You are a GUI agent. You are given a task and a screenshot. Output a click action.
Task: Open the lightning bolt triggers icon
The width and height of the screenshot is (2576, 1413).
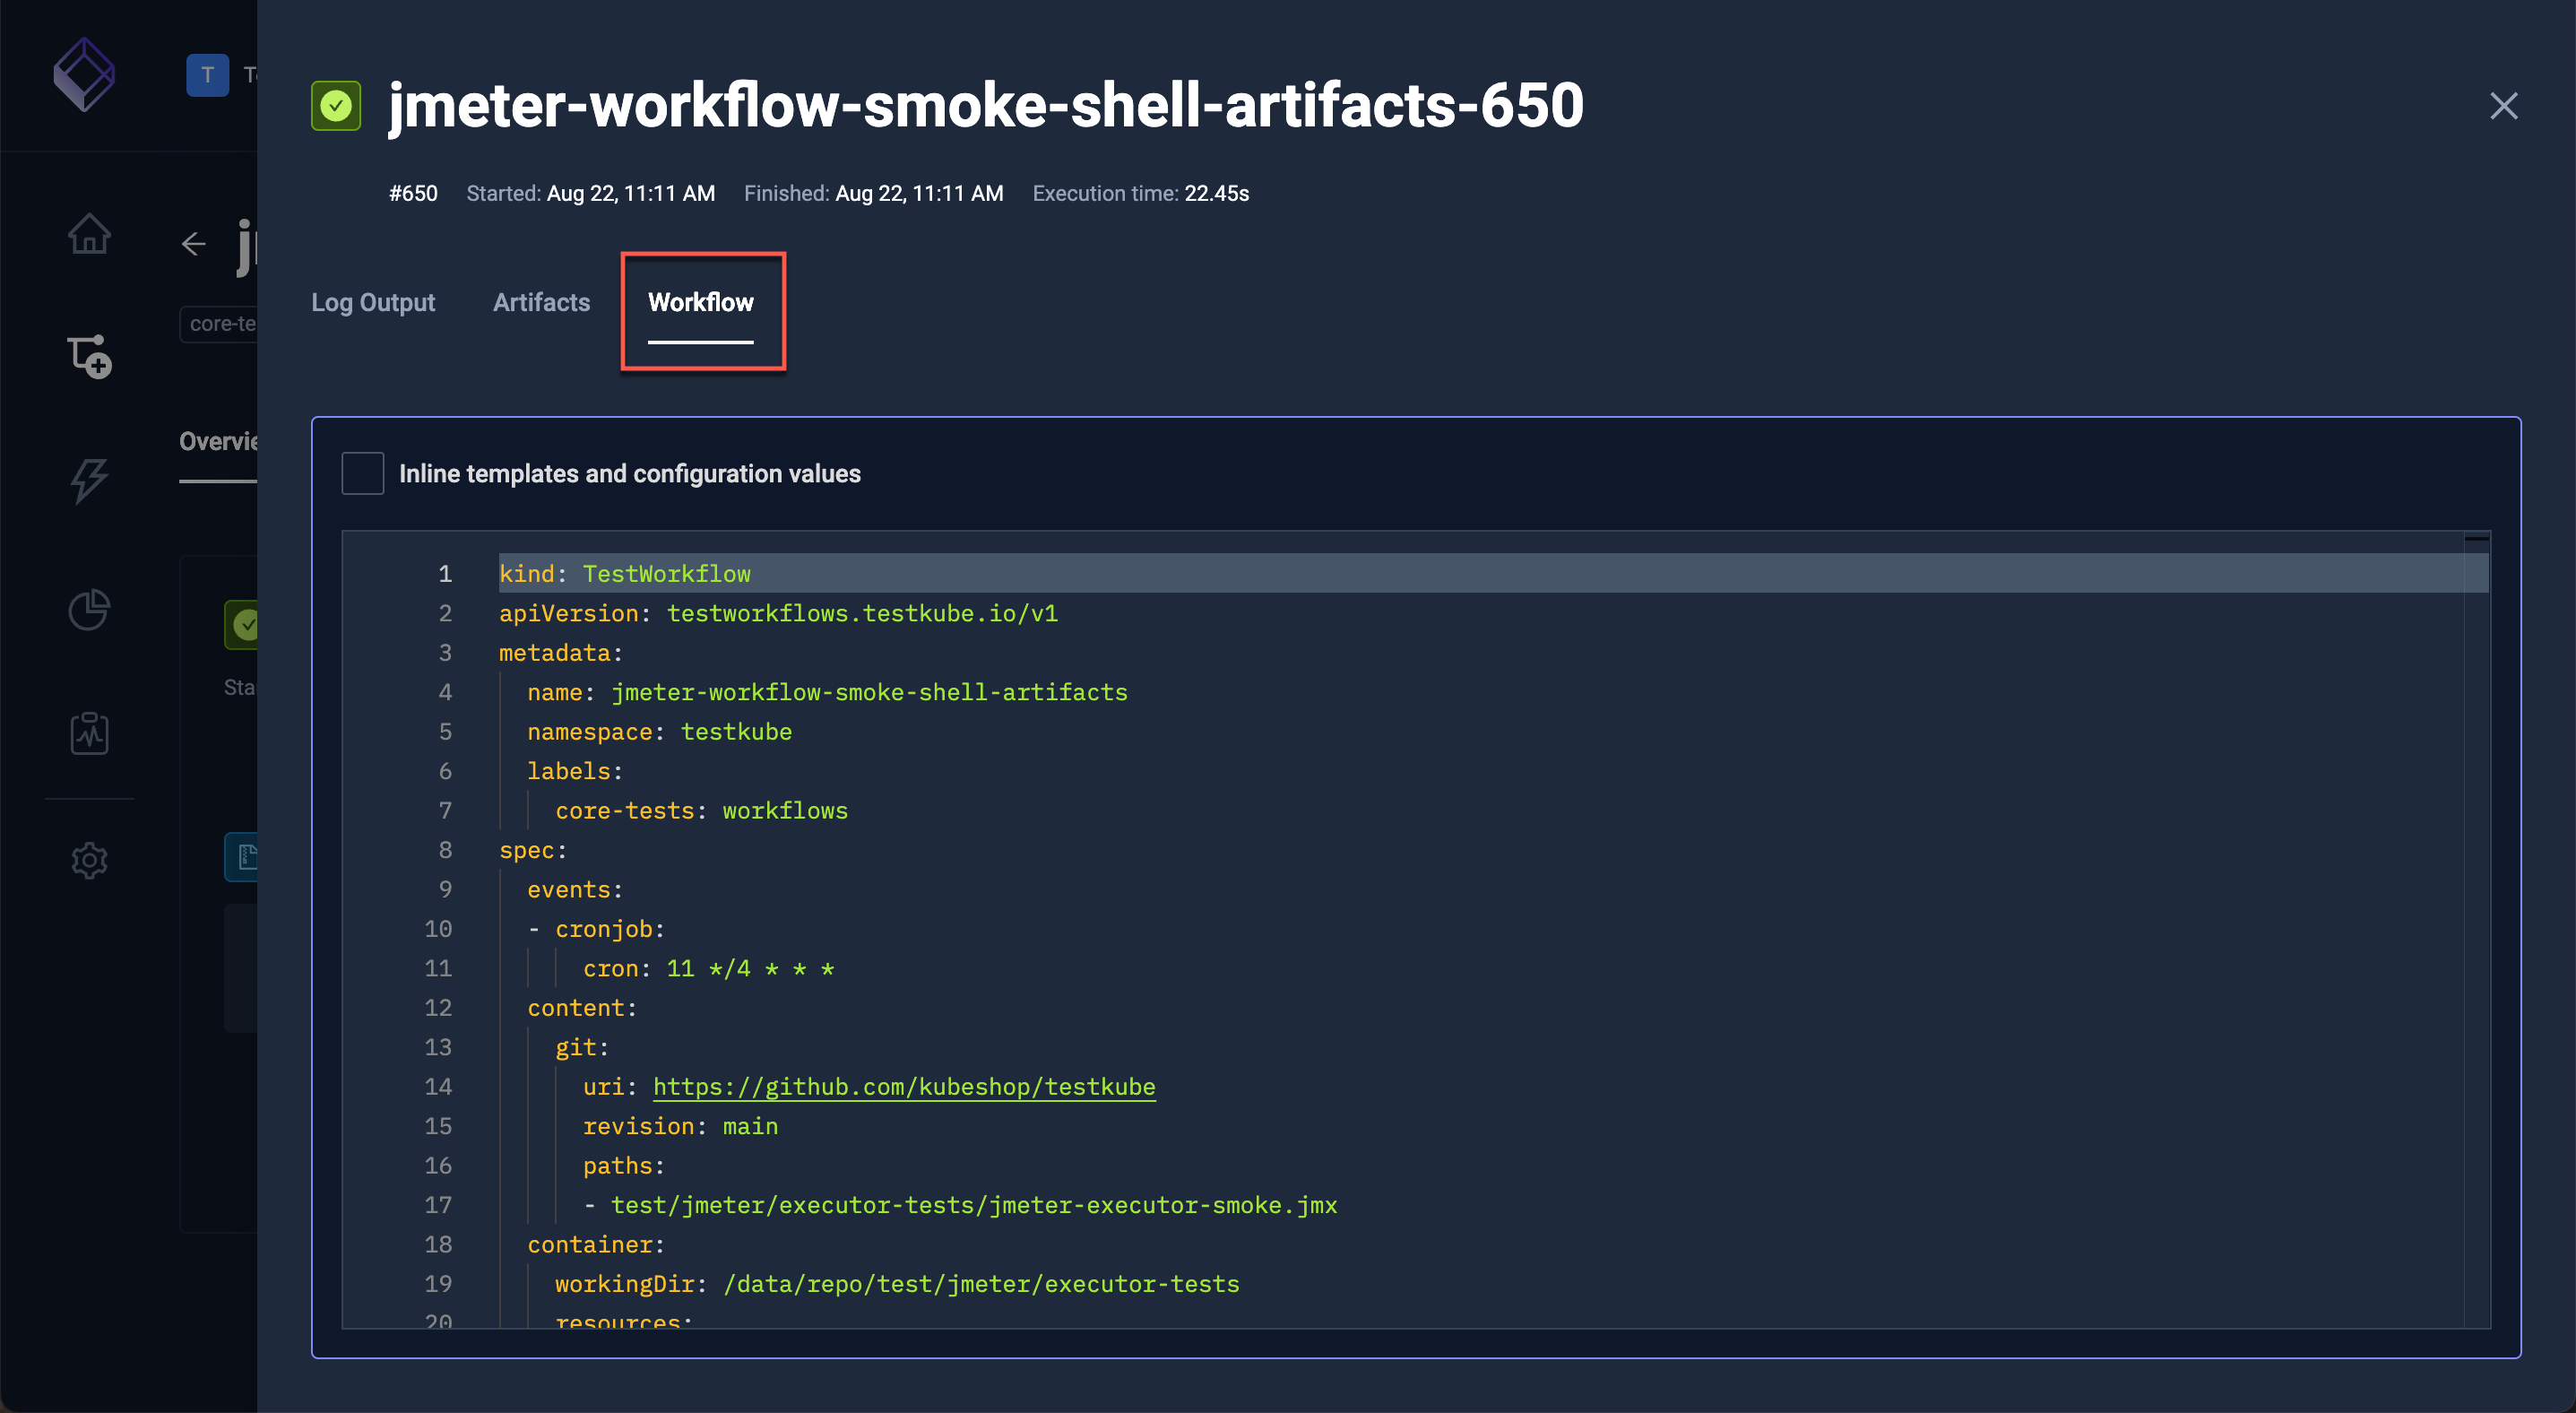[89, 481]
